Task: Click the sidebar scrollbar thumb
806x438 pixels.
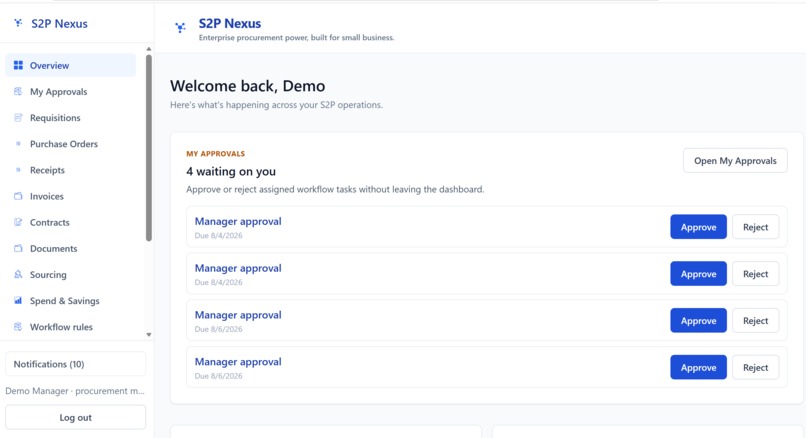Action: click(149, 148)
